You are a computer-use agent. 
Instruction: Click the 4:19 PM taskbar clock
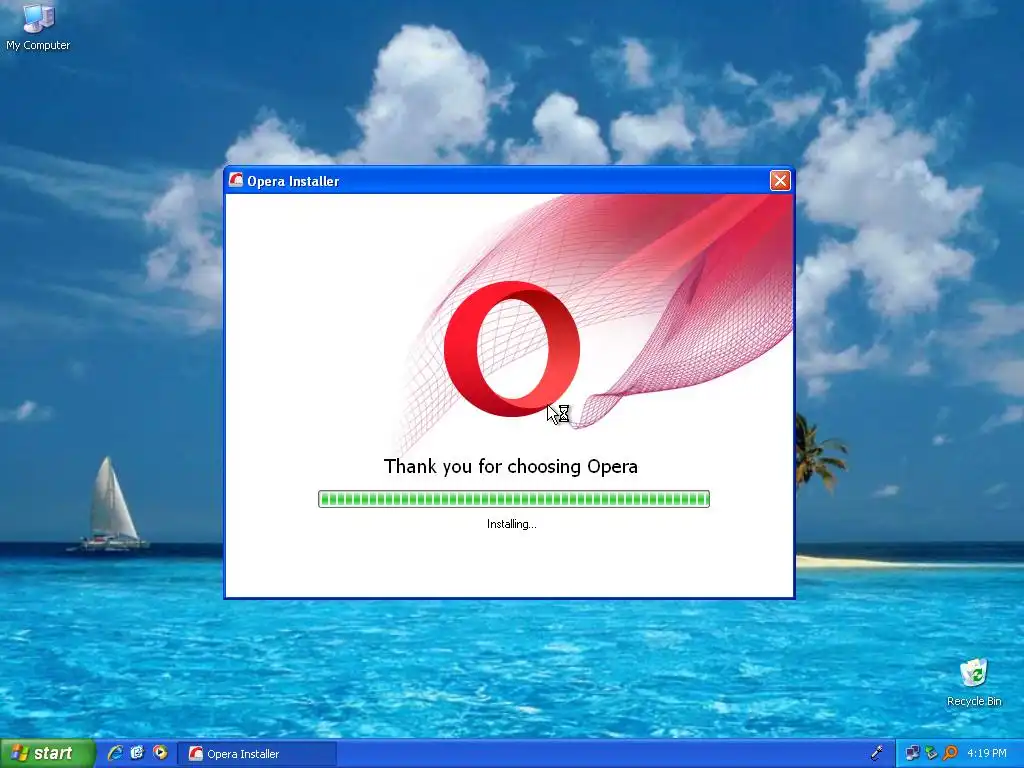987,753
